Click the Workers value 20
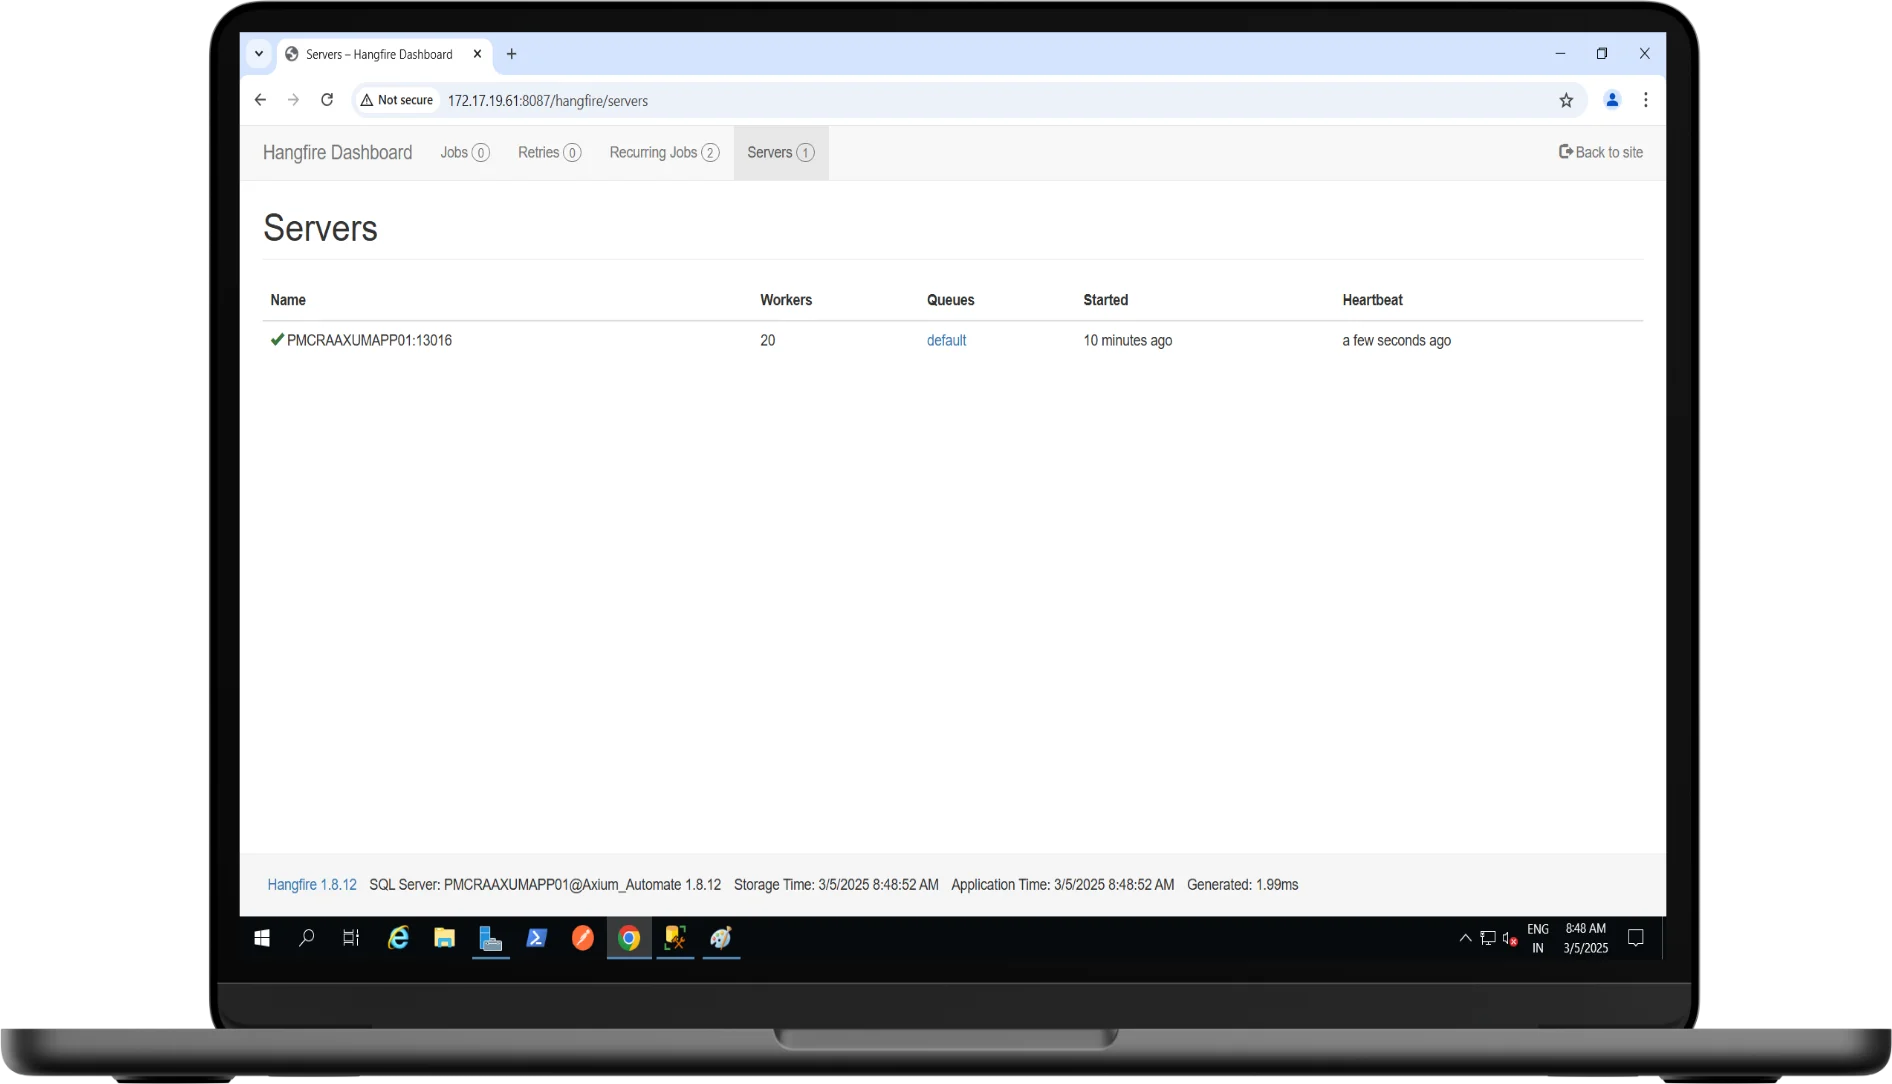The height and width of the screenshot is (1084, 1892). [768, 341]
